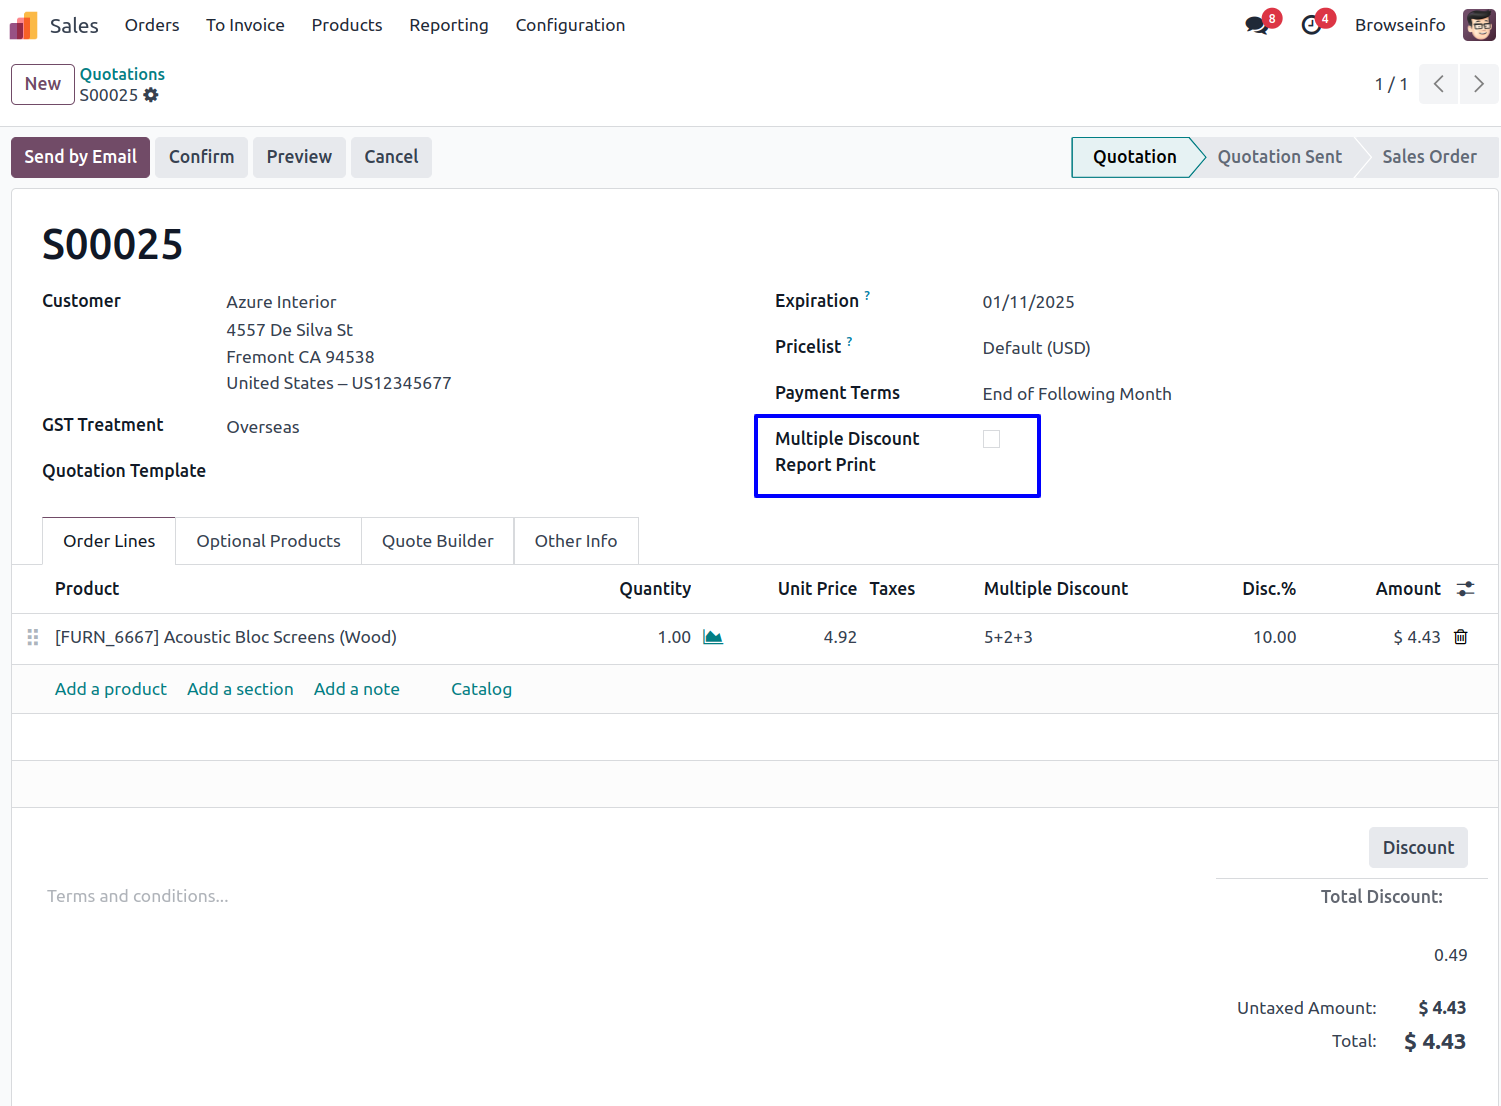
Task: Click the forecast chart icon next to quantity
Action: point(712,637)
